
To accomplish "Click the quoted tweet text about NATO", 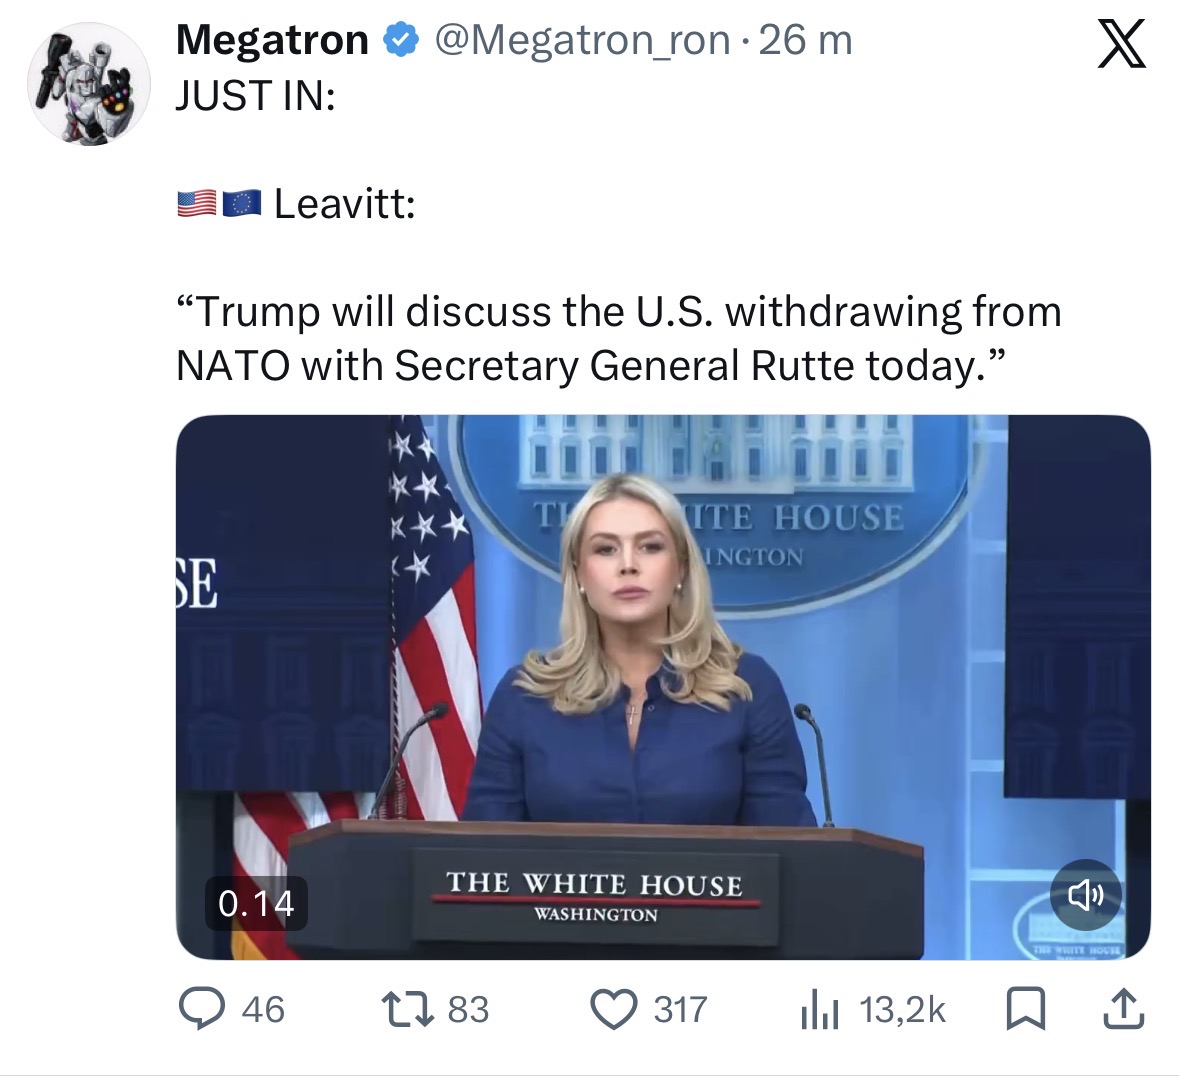I will (618, 338).
